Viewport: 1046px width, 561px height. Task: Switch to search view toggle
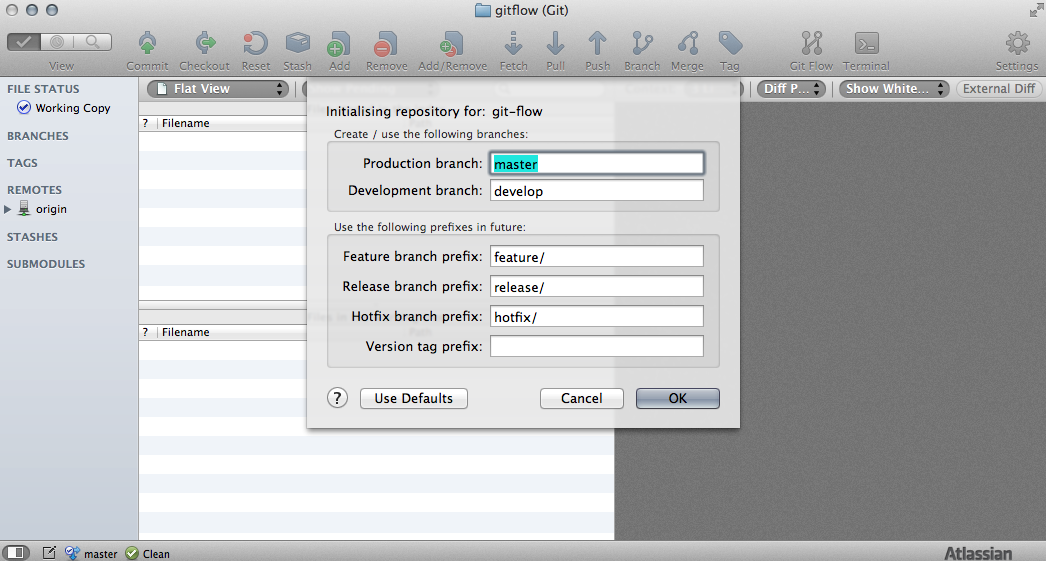point(93,42)
